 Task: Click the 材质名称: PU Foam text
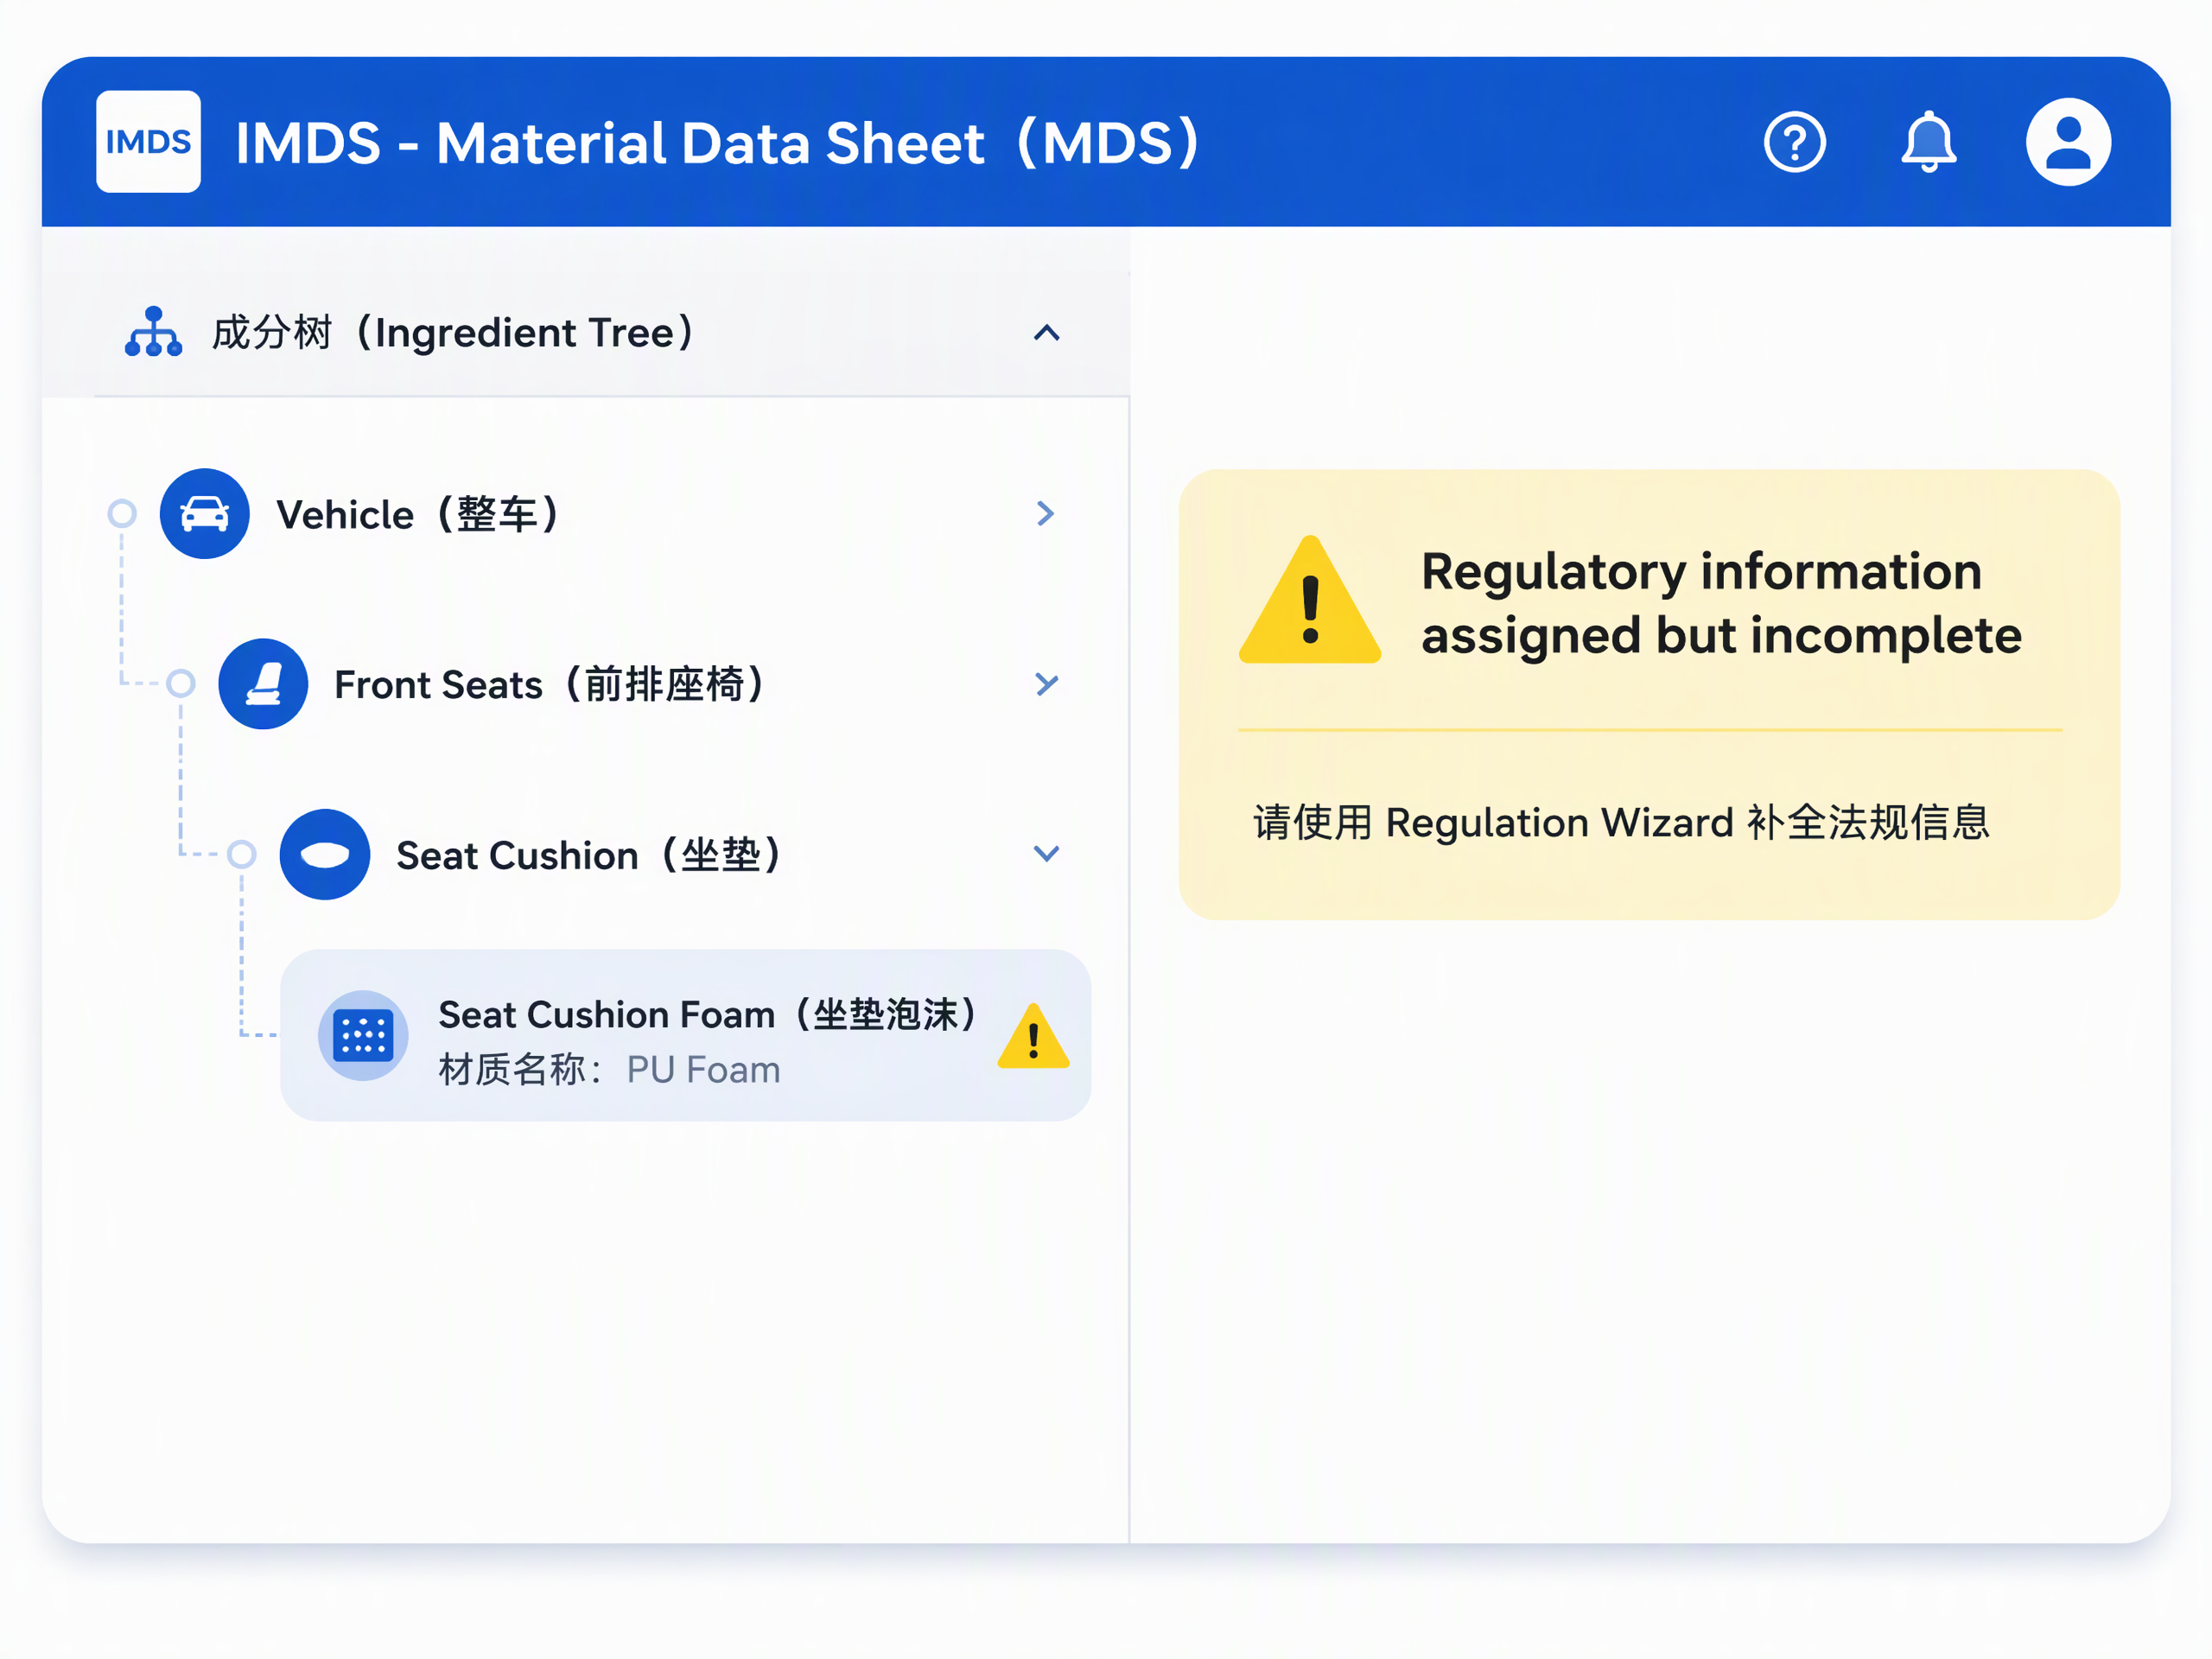coord(609,1069)
